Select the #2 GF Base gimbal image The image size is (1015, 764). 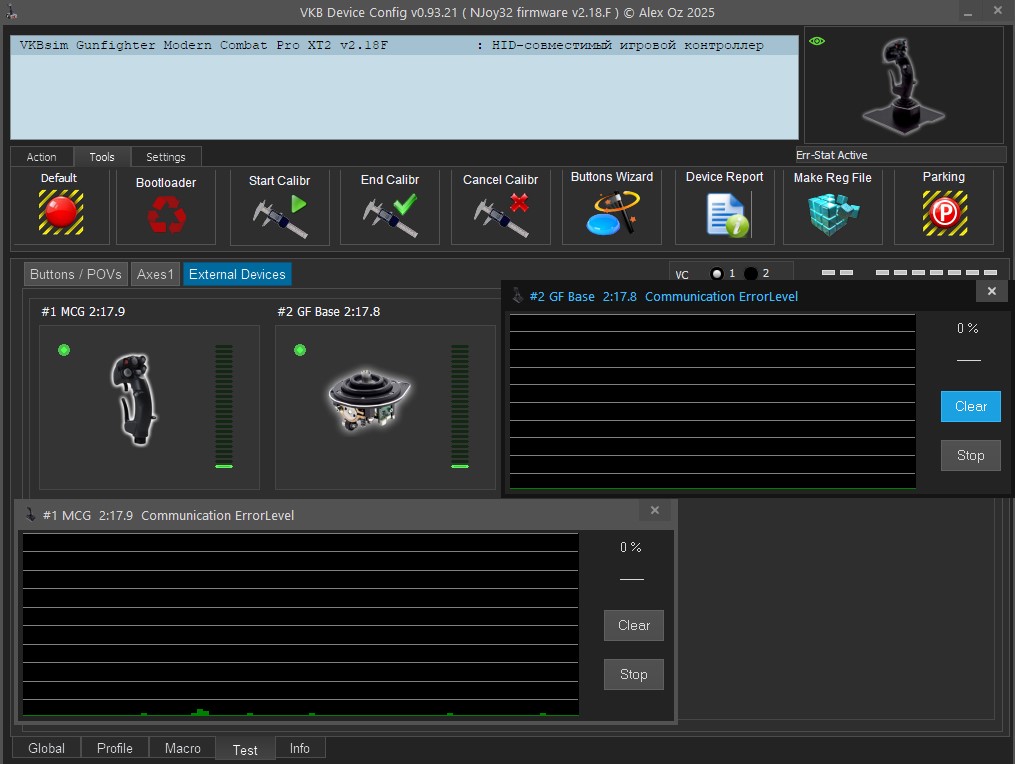point(369,399)
